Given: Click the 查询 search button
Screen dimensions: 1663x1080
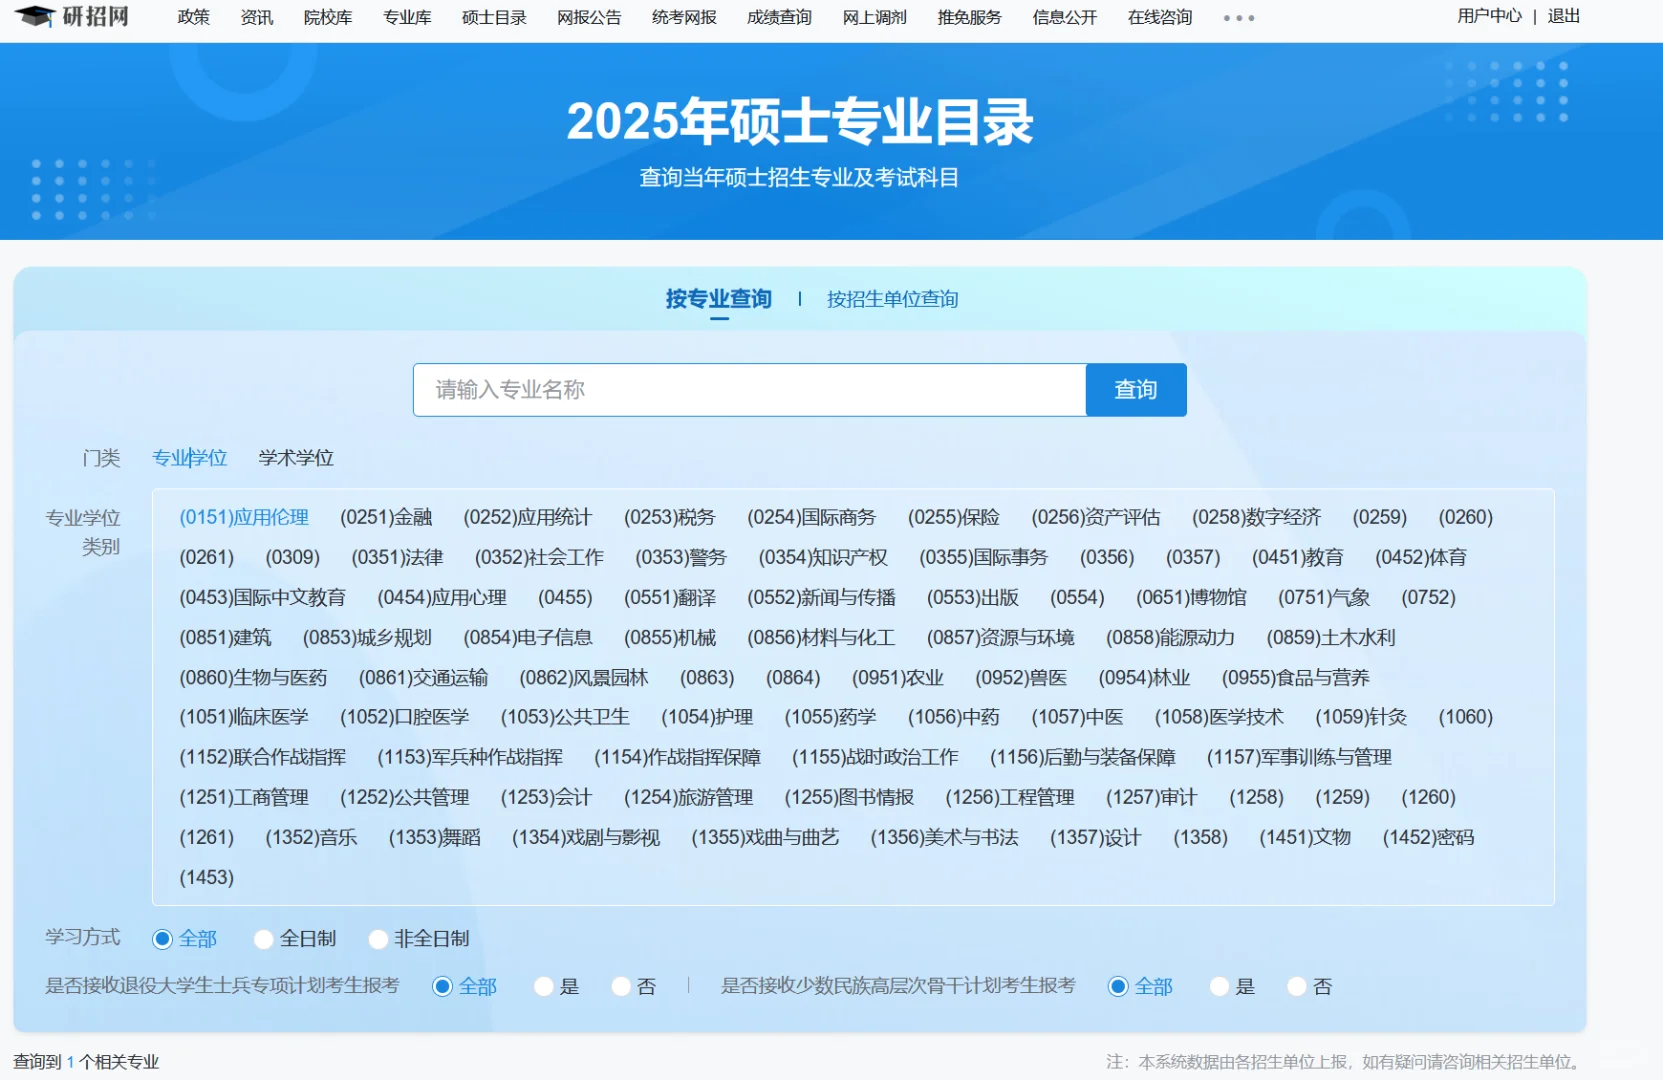Looking at the screenshot, I should [1135, 390].
